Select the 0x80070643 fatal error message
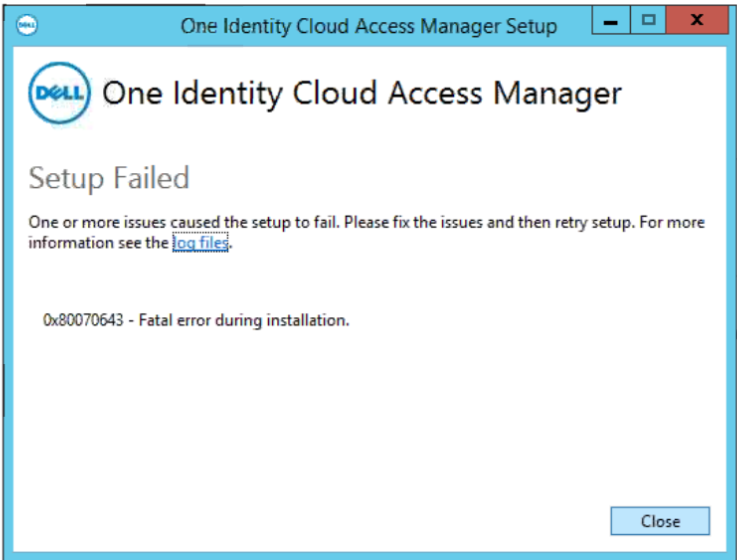Screen dimensions: 737x560 pos(196,320)
